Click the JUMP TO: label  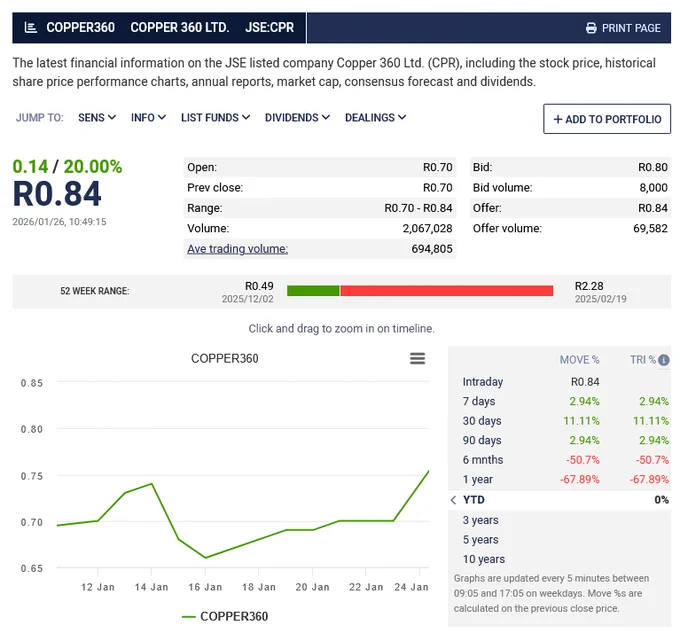[x=39, y=118]
